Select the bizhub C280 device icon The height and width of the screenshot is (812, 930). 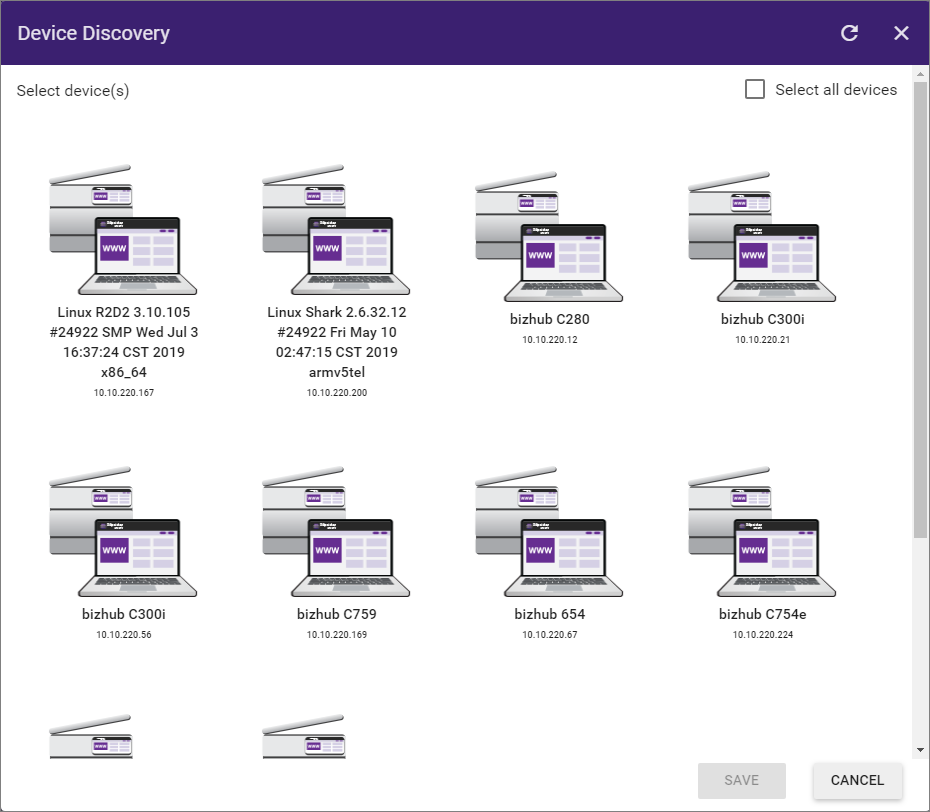click(x=549, y=237)
